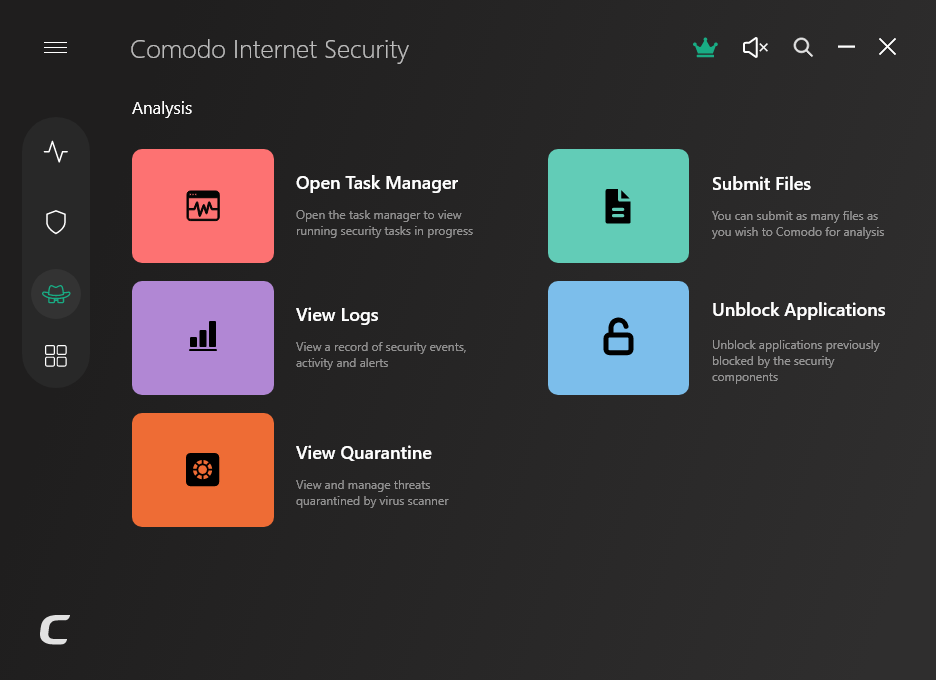
Task: Select the Unblock Applications title
Action: [798, 310]
